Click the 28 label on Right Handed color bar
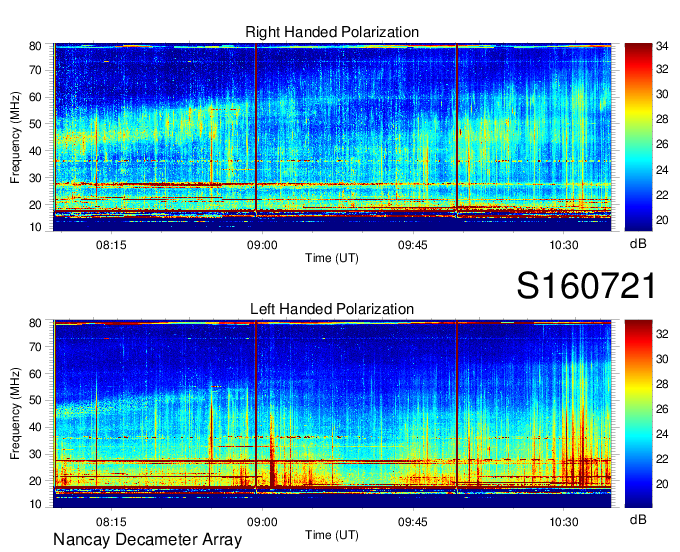Image resolution: width=680 pixels, height=552 pixels. tap(662, 119)
